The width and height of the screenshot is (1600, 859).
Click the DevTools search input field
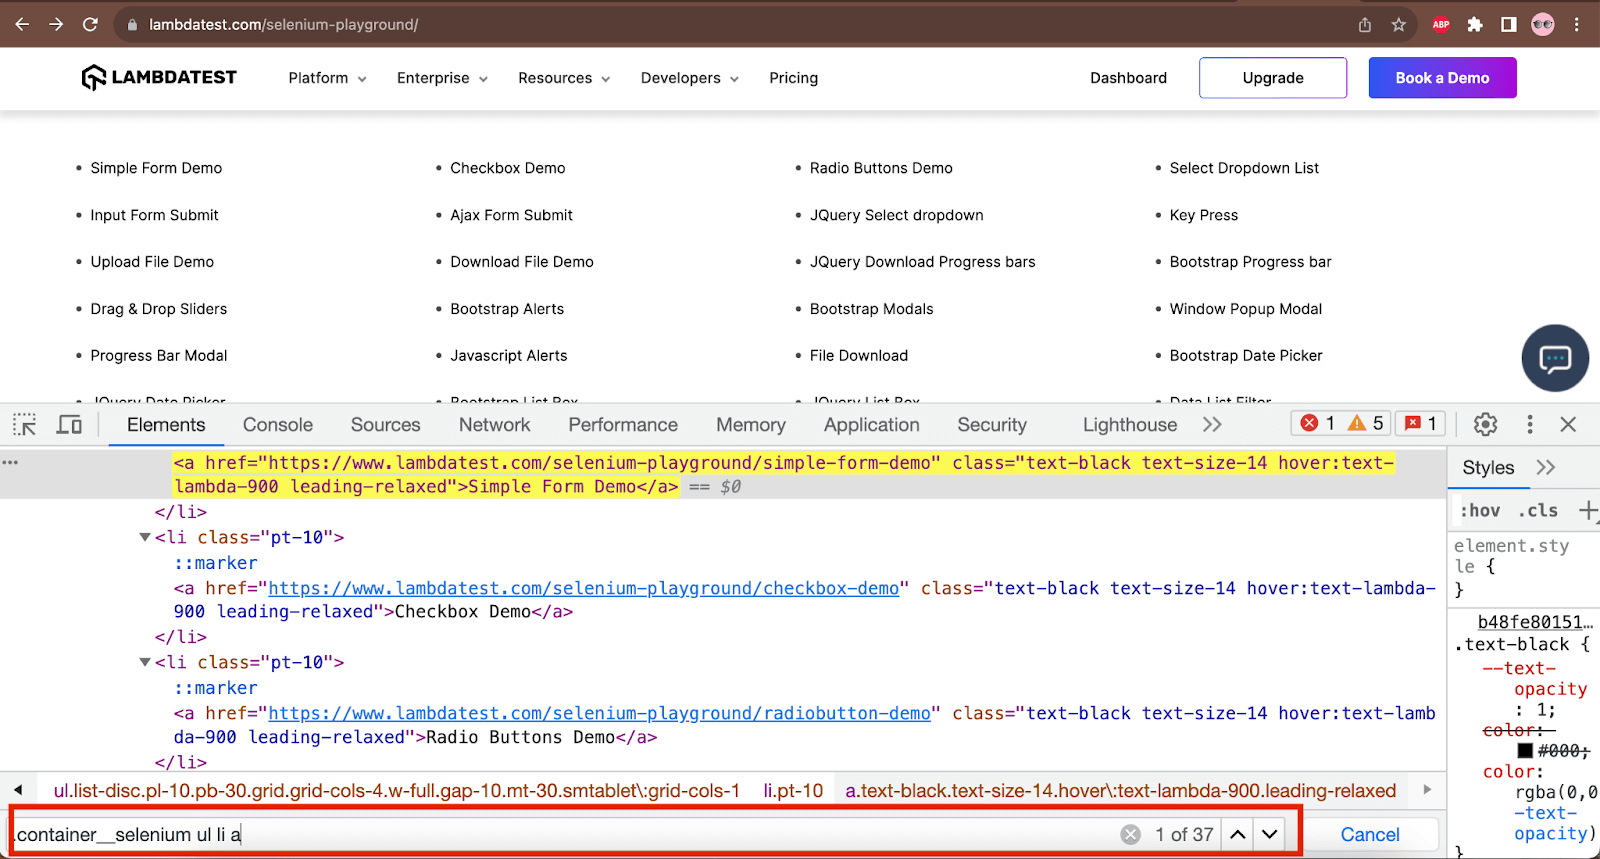click(565, 834)
